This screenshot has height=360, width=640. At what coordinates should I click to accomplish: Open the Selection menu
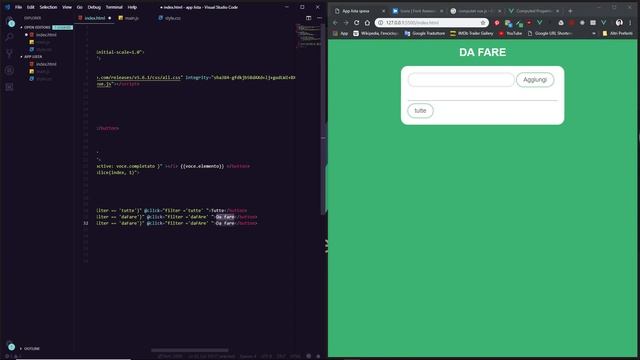(x=48, y=7)
